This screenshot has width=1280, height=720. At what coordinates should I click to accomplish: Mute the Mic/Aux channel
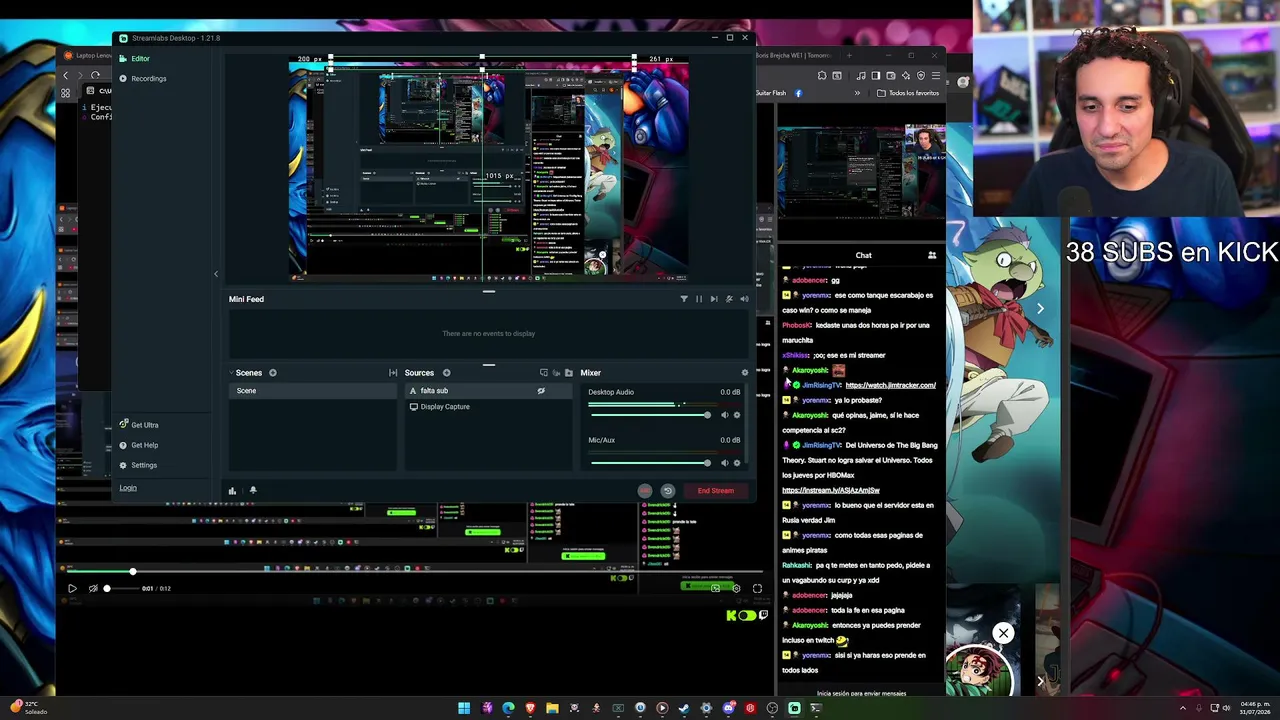pos(725,463)
